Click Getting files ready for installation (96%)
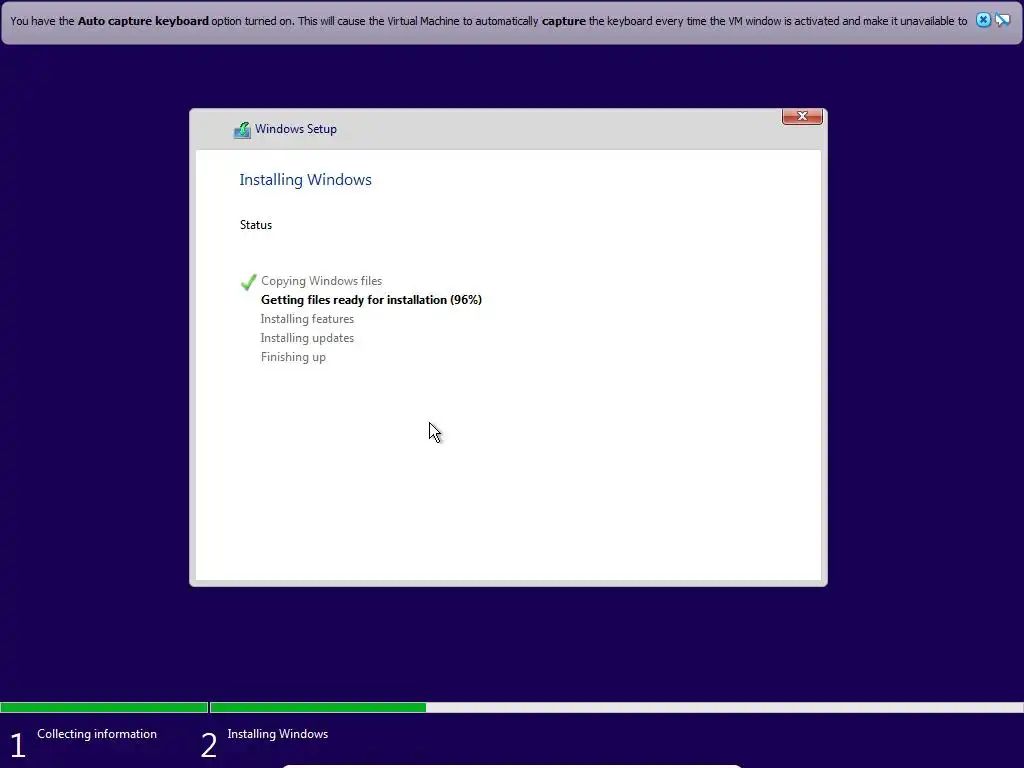Screen dimensions: 1024x768 [371, 300]
